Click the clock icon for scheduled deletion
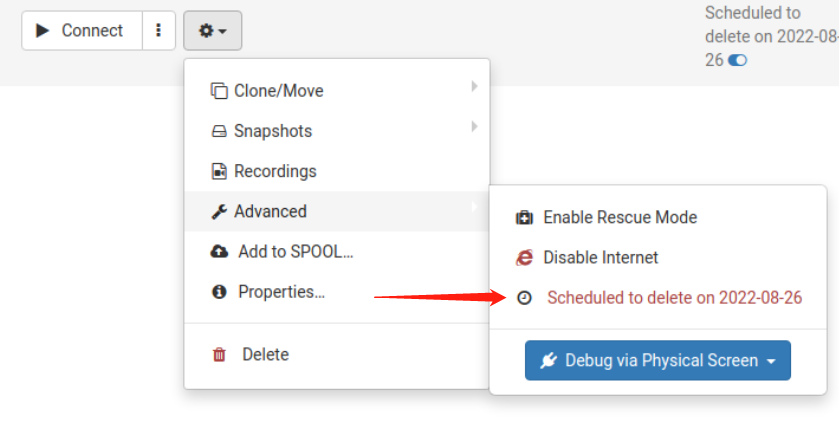Screen dimensions: 839x436 (x=524, y=297)
